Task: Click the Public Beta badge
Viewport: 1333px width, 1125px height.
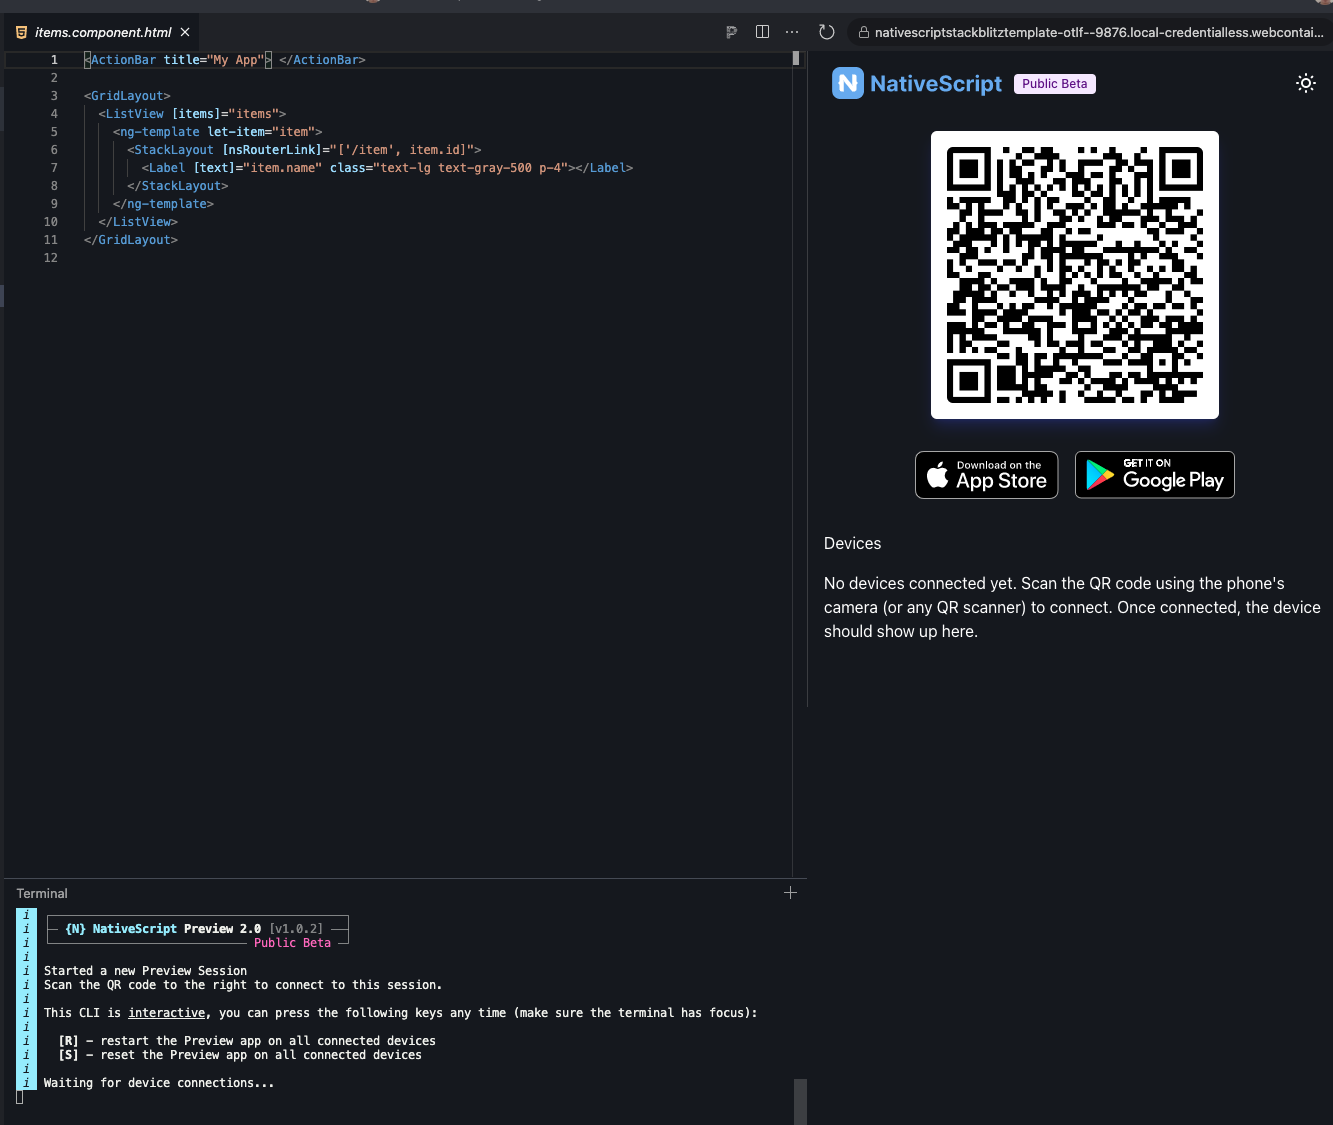Action: click(x=1054, y=84)
